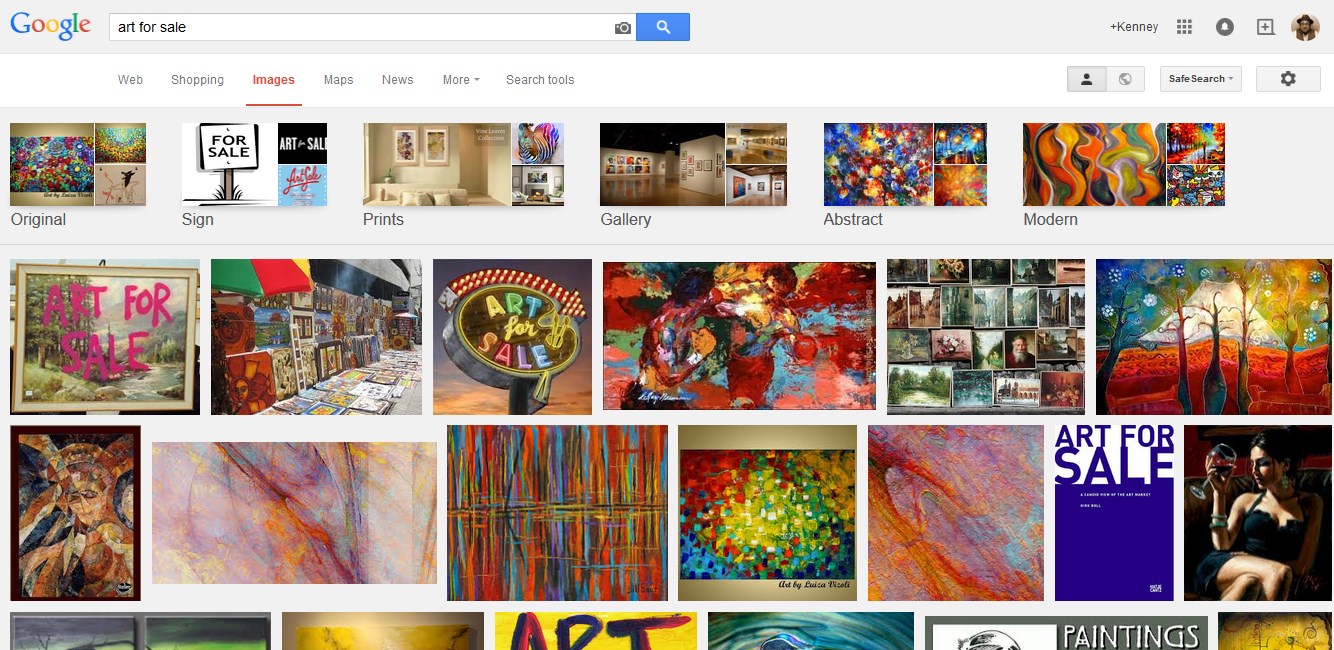This screenshot has height=650, width=1334.
Task: Open the account profile picture
Action: pos(1306,27)
